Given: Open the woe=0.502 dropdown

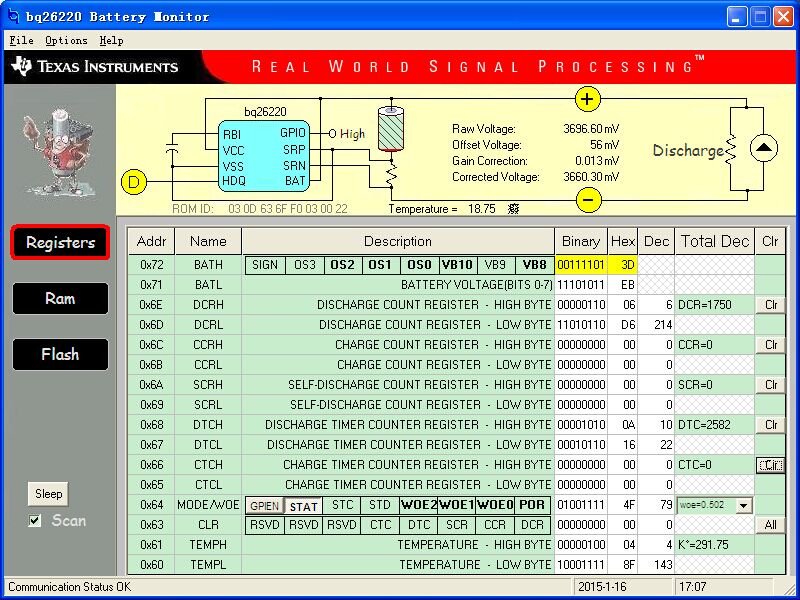Looking at the screenshot, I should (x=743, y=506).
